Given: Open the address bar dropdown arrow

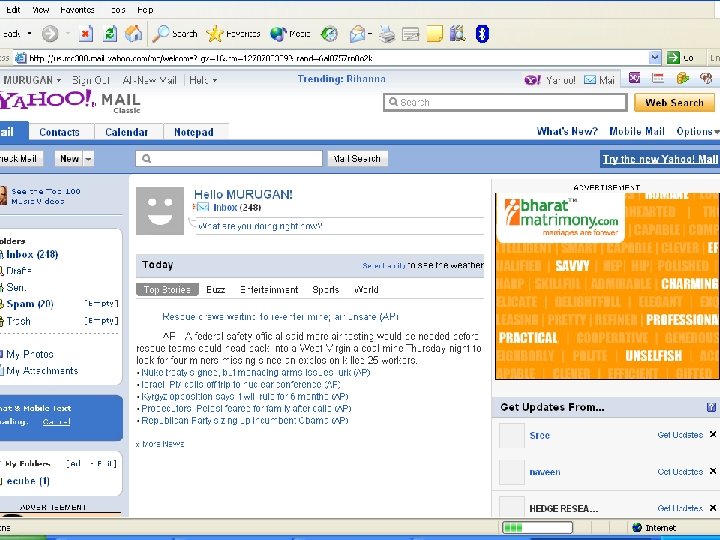Looking at the screenshot, I should click(655, 58).
